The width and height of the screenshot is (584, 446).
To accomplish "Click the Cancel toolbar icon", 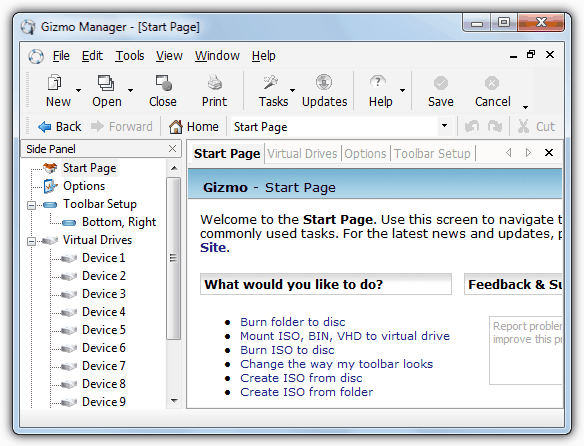I will [x=492, y=83].
